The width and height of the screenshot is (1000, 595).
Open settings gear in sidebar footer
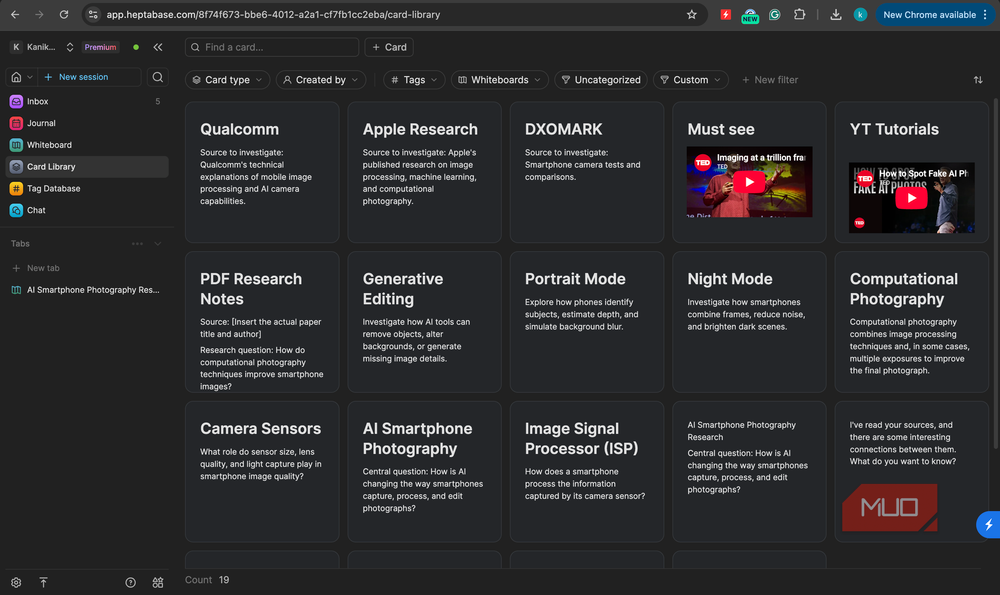(16, 582)
